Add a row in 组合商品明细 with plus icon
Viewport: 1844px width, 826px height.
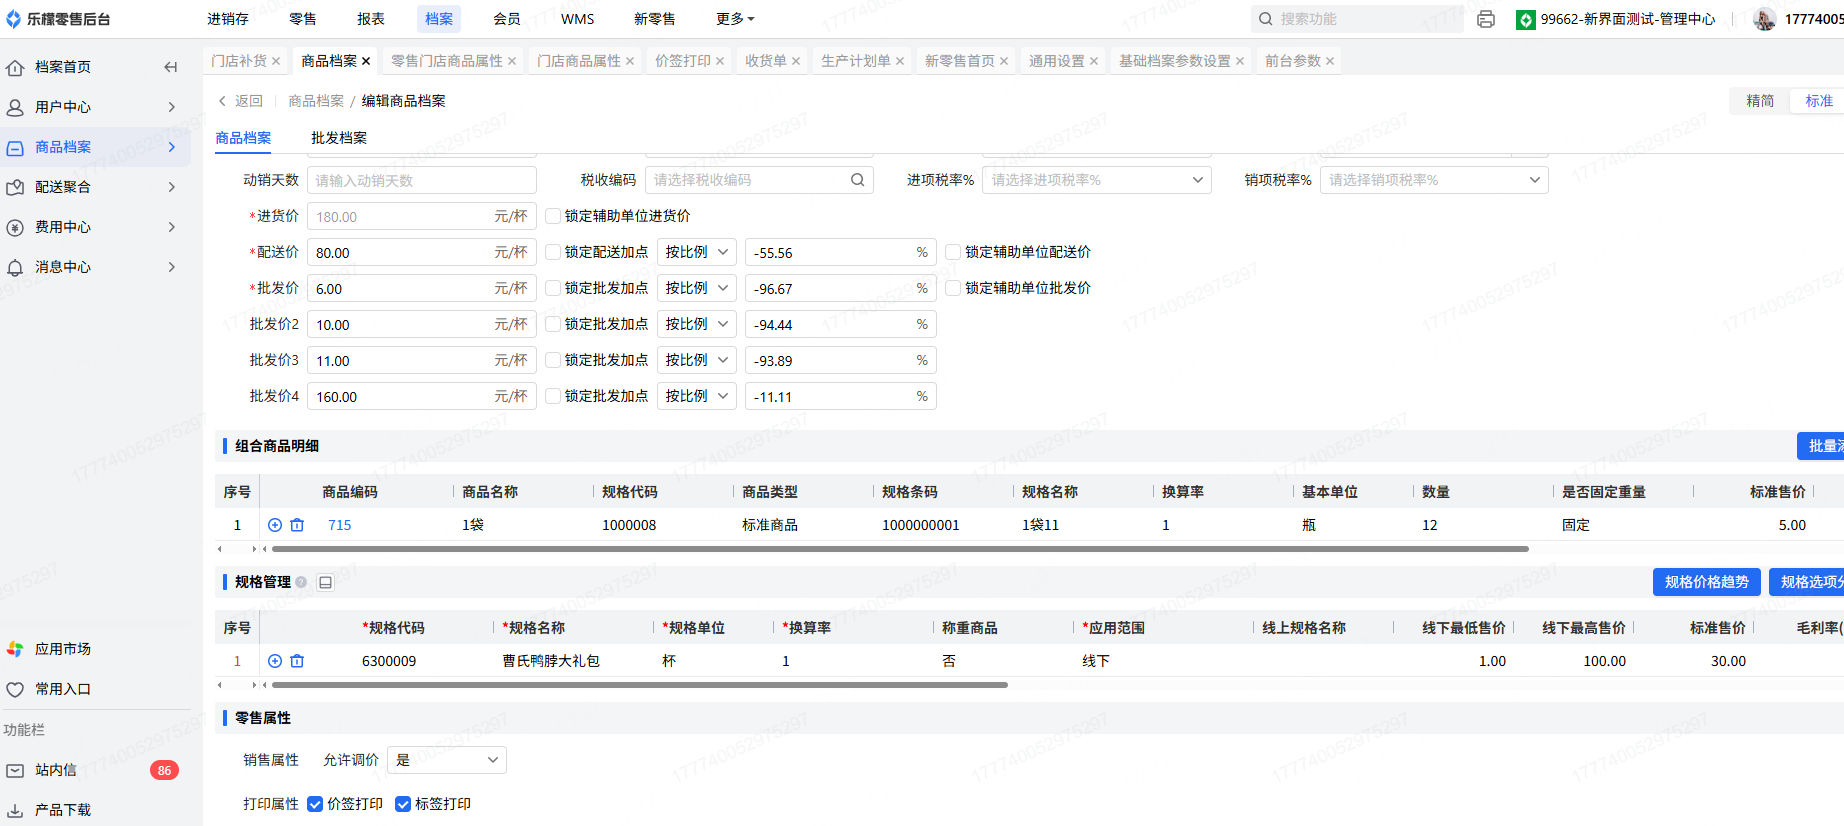275,525
